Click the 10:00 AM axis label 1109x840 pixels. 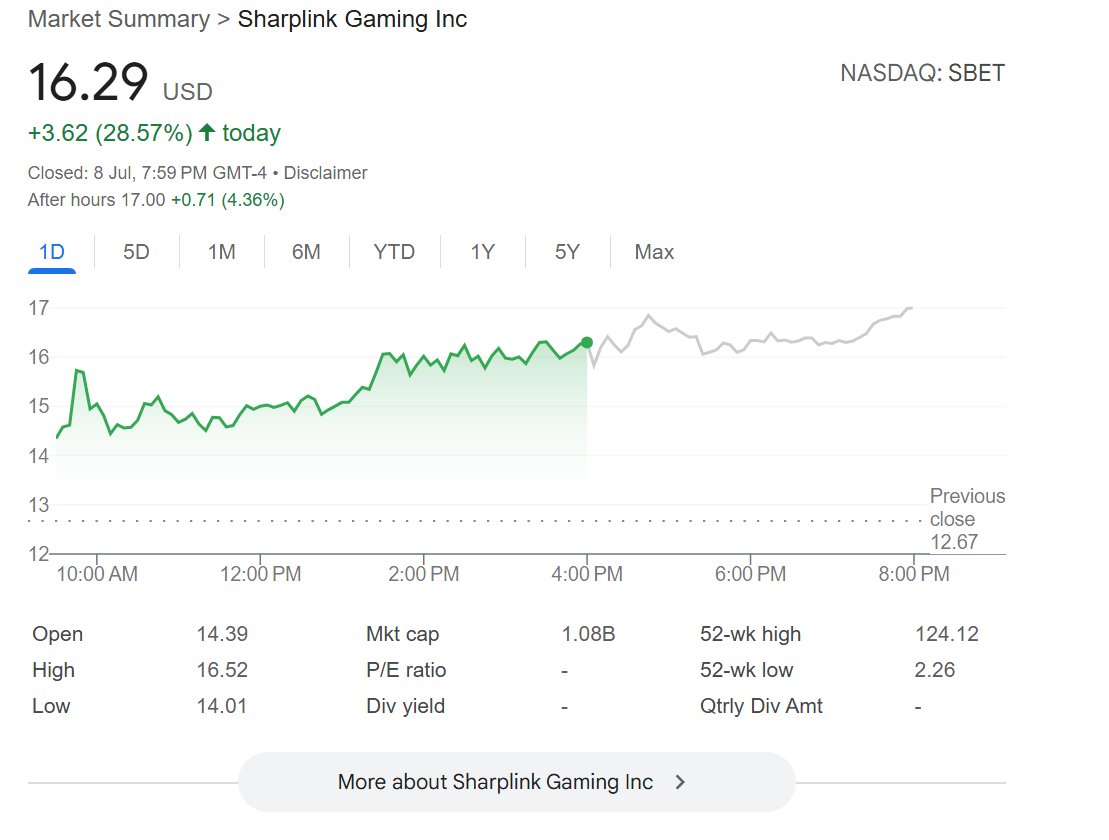pos(97,573)
